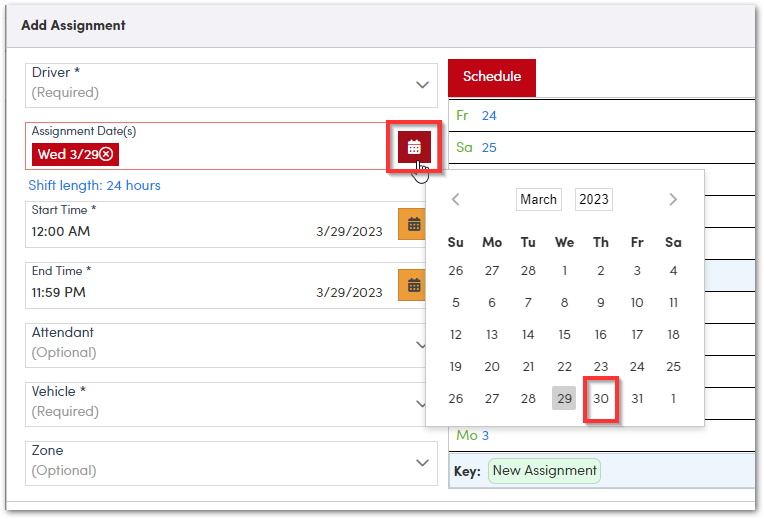Viewport: 764px width, 519px height.
Task: Open the Assignment Date calendar picker icon
Action: 414,147
